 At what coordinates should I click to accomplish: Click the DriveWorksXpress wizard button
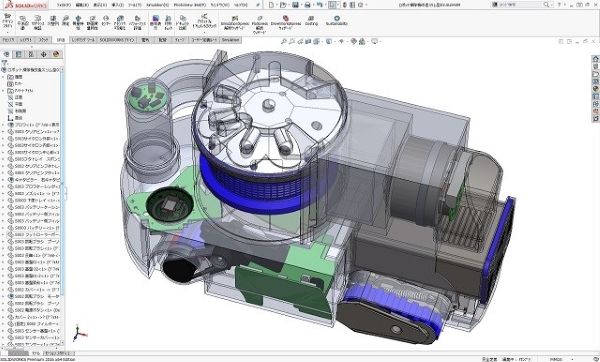click(285, 23)
